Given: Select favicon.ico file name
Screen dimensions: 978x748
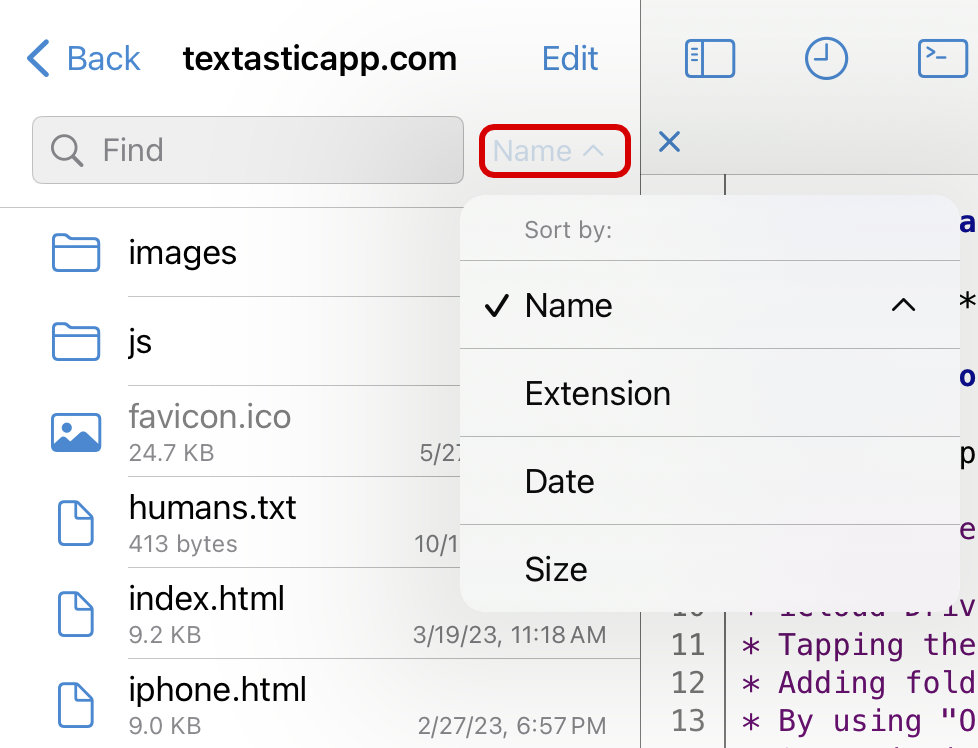Looking at the screenshot, I should 210,416.
